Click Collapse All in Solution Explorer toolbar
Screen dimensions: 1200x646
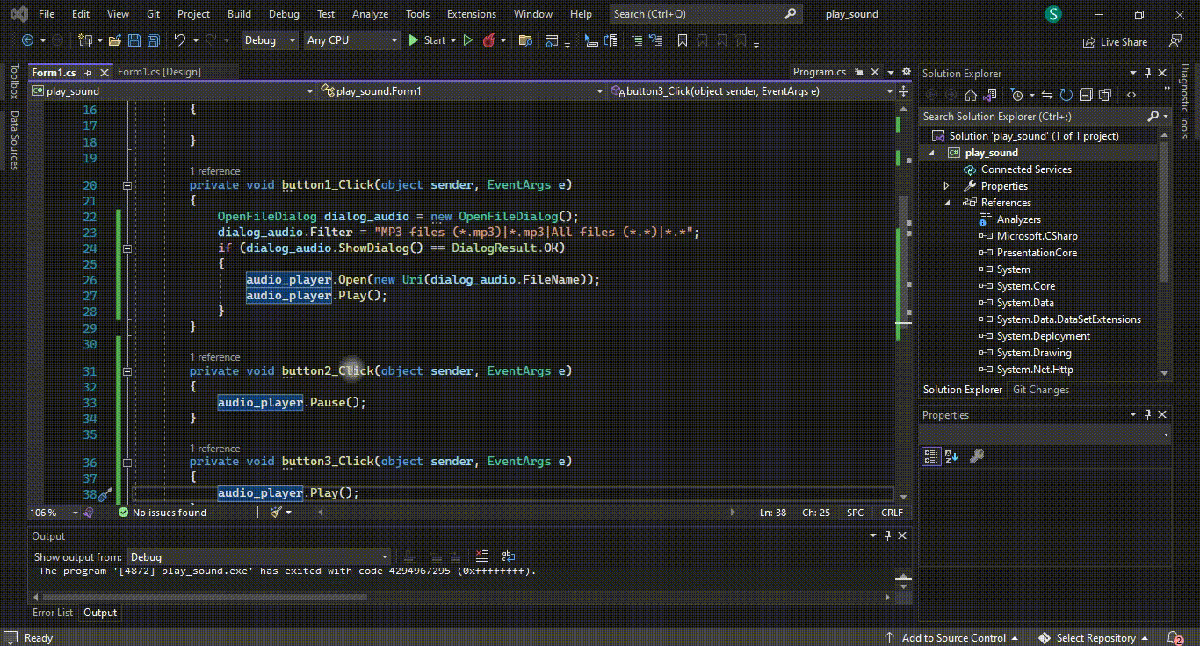click(x=1087, y=95)
